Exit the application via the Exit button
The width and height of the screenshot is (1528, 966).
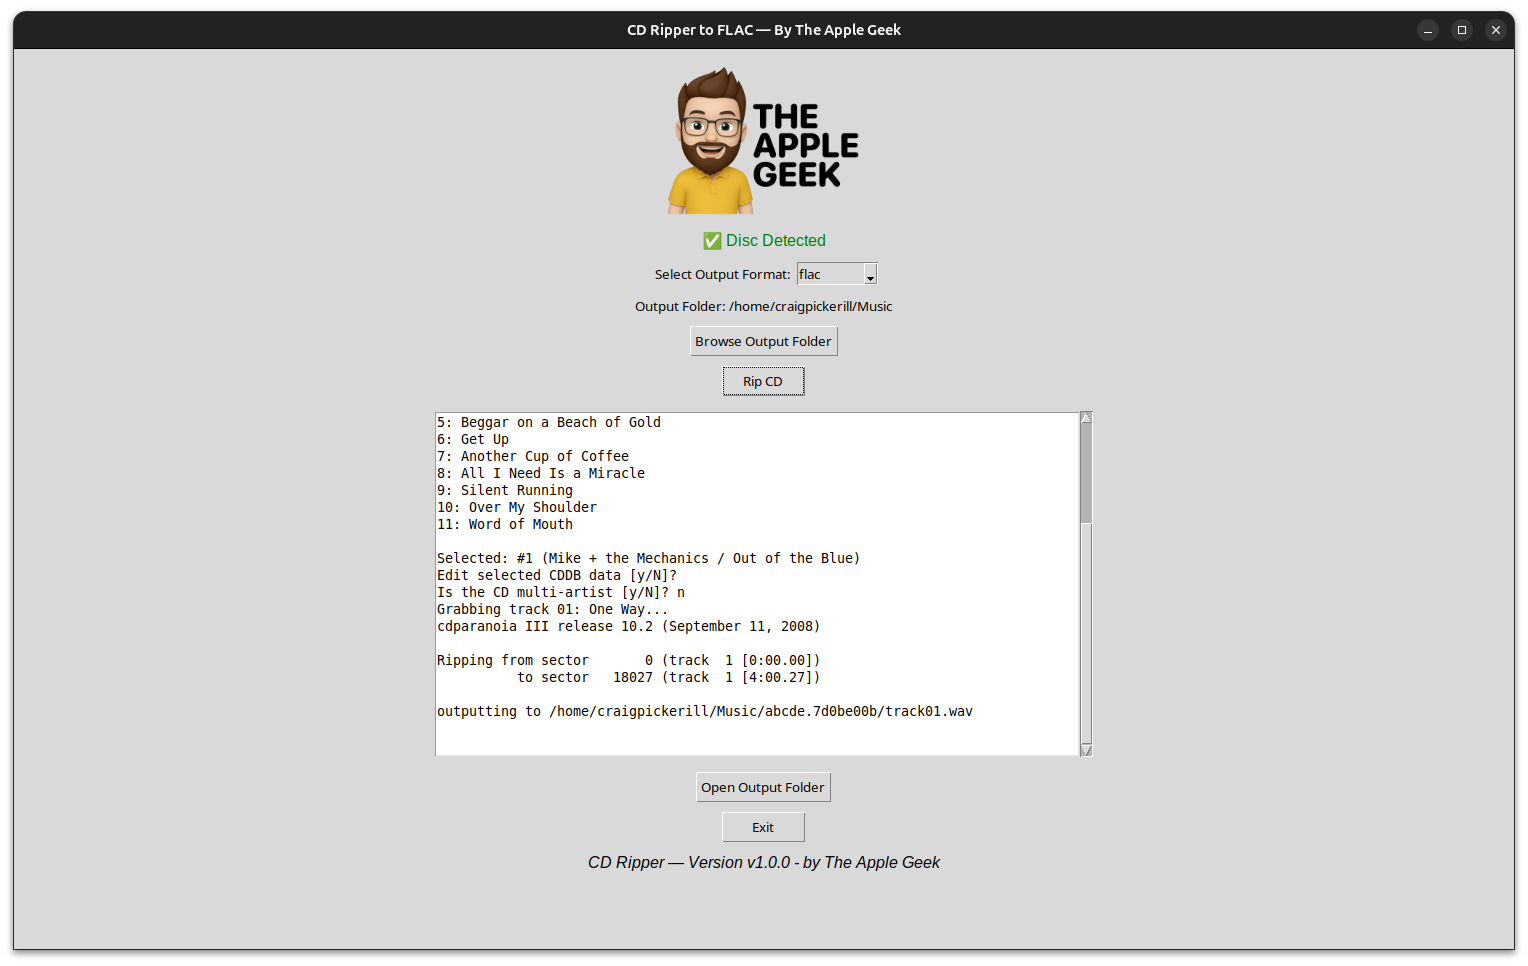[763, 828]
